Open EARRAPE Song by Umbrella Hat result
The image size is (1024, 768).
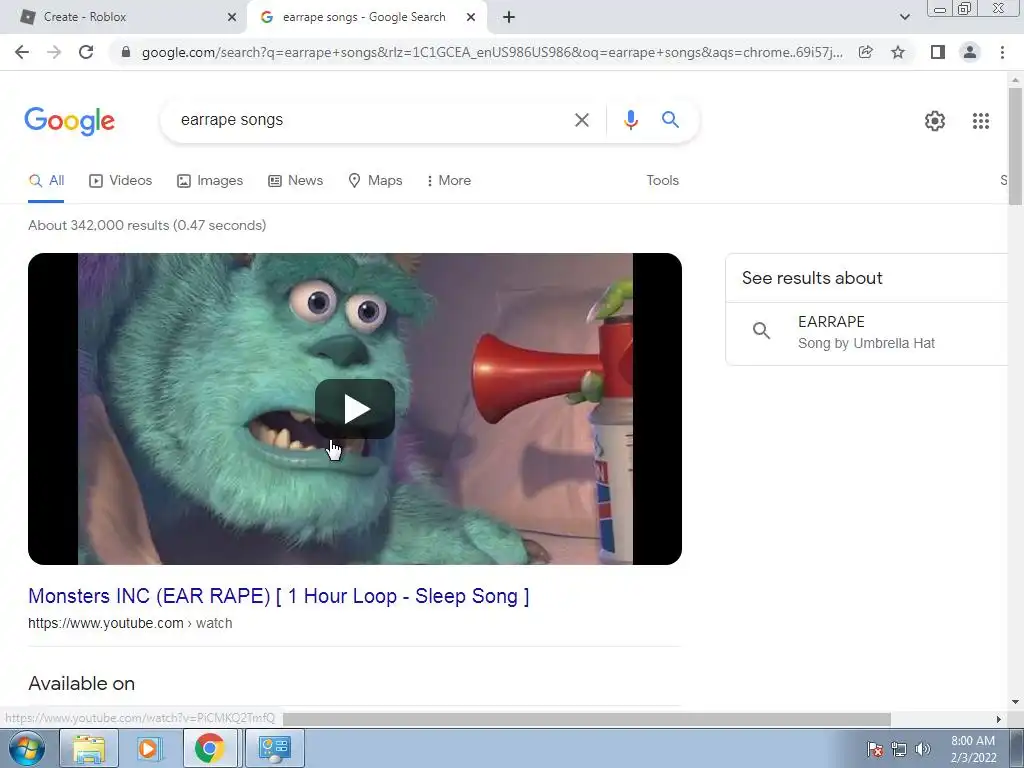pyautogui.click(x=867, y=332)
